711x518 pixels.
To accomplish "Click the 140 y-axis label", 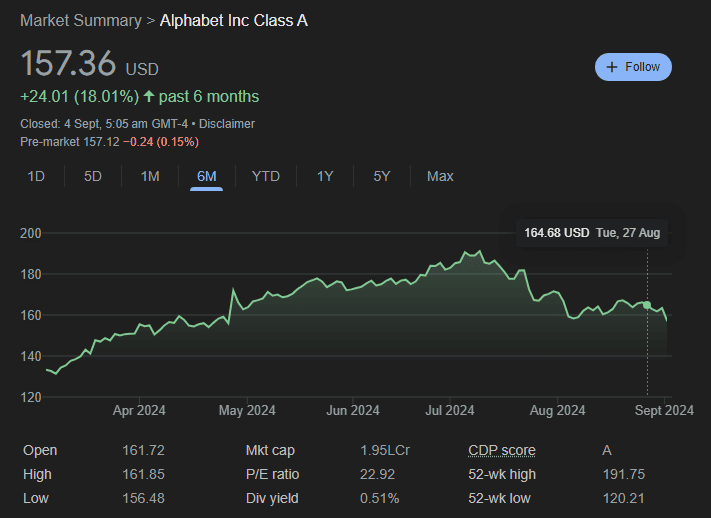I will tap(30, 357).
